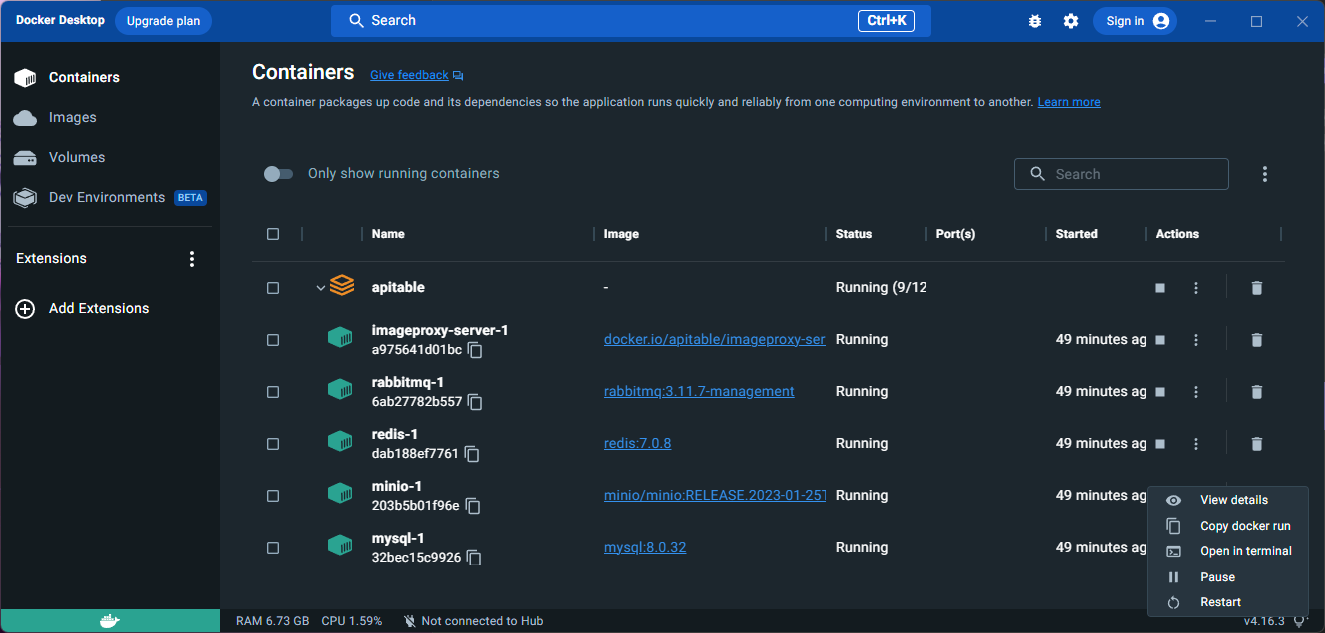Copy the minio-1 container ID
1325x633 pixels.
tap(473, 506)
